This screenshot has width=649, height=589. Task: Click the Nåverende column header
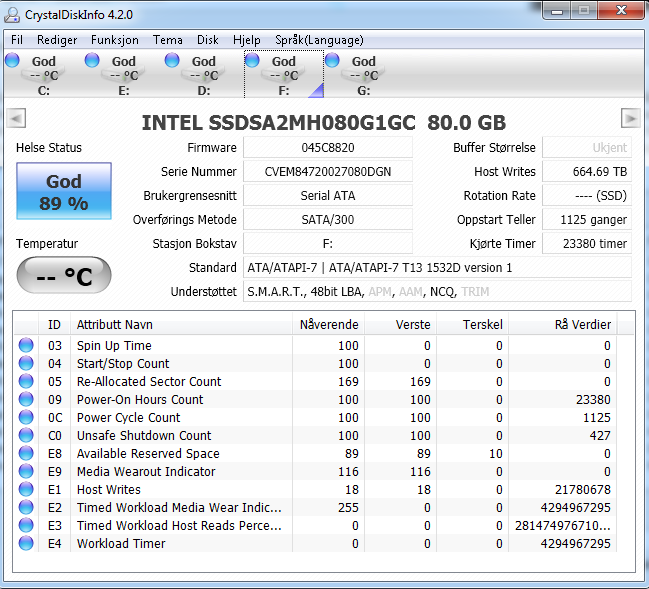click(x=329, y=325)
